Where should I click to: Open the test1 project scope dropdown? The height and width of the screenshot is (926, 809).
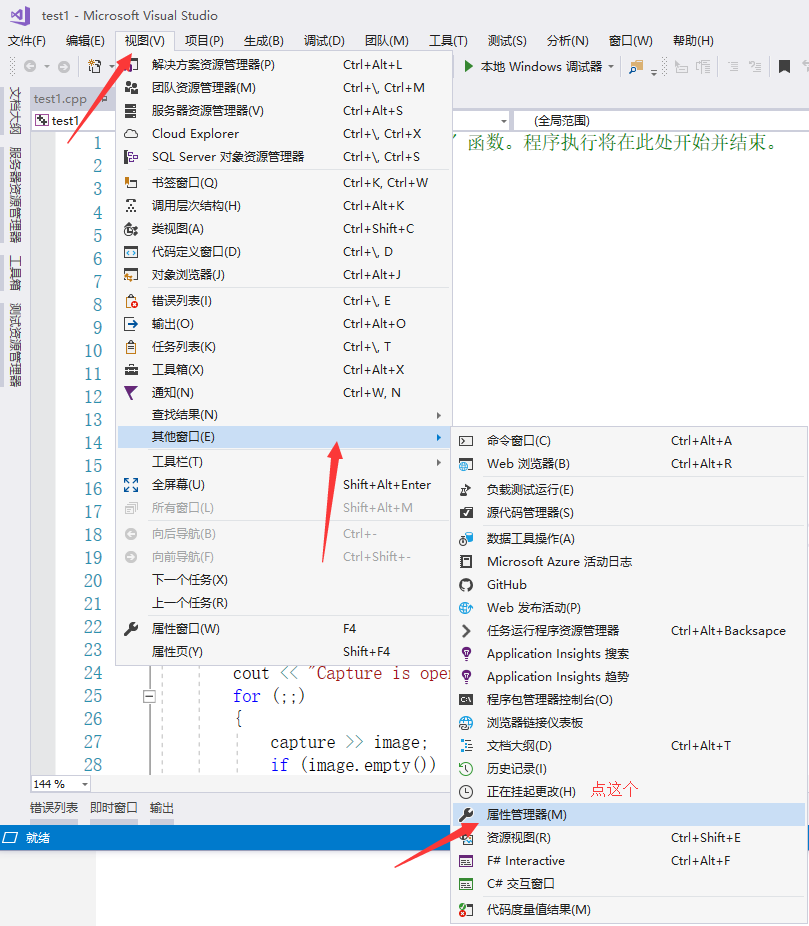[x=504, y=121]
